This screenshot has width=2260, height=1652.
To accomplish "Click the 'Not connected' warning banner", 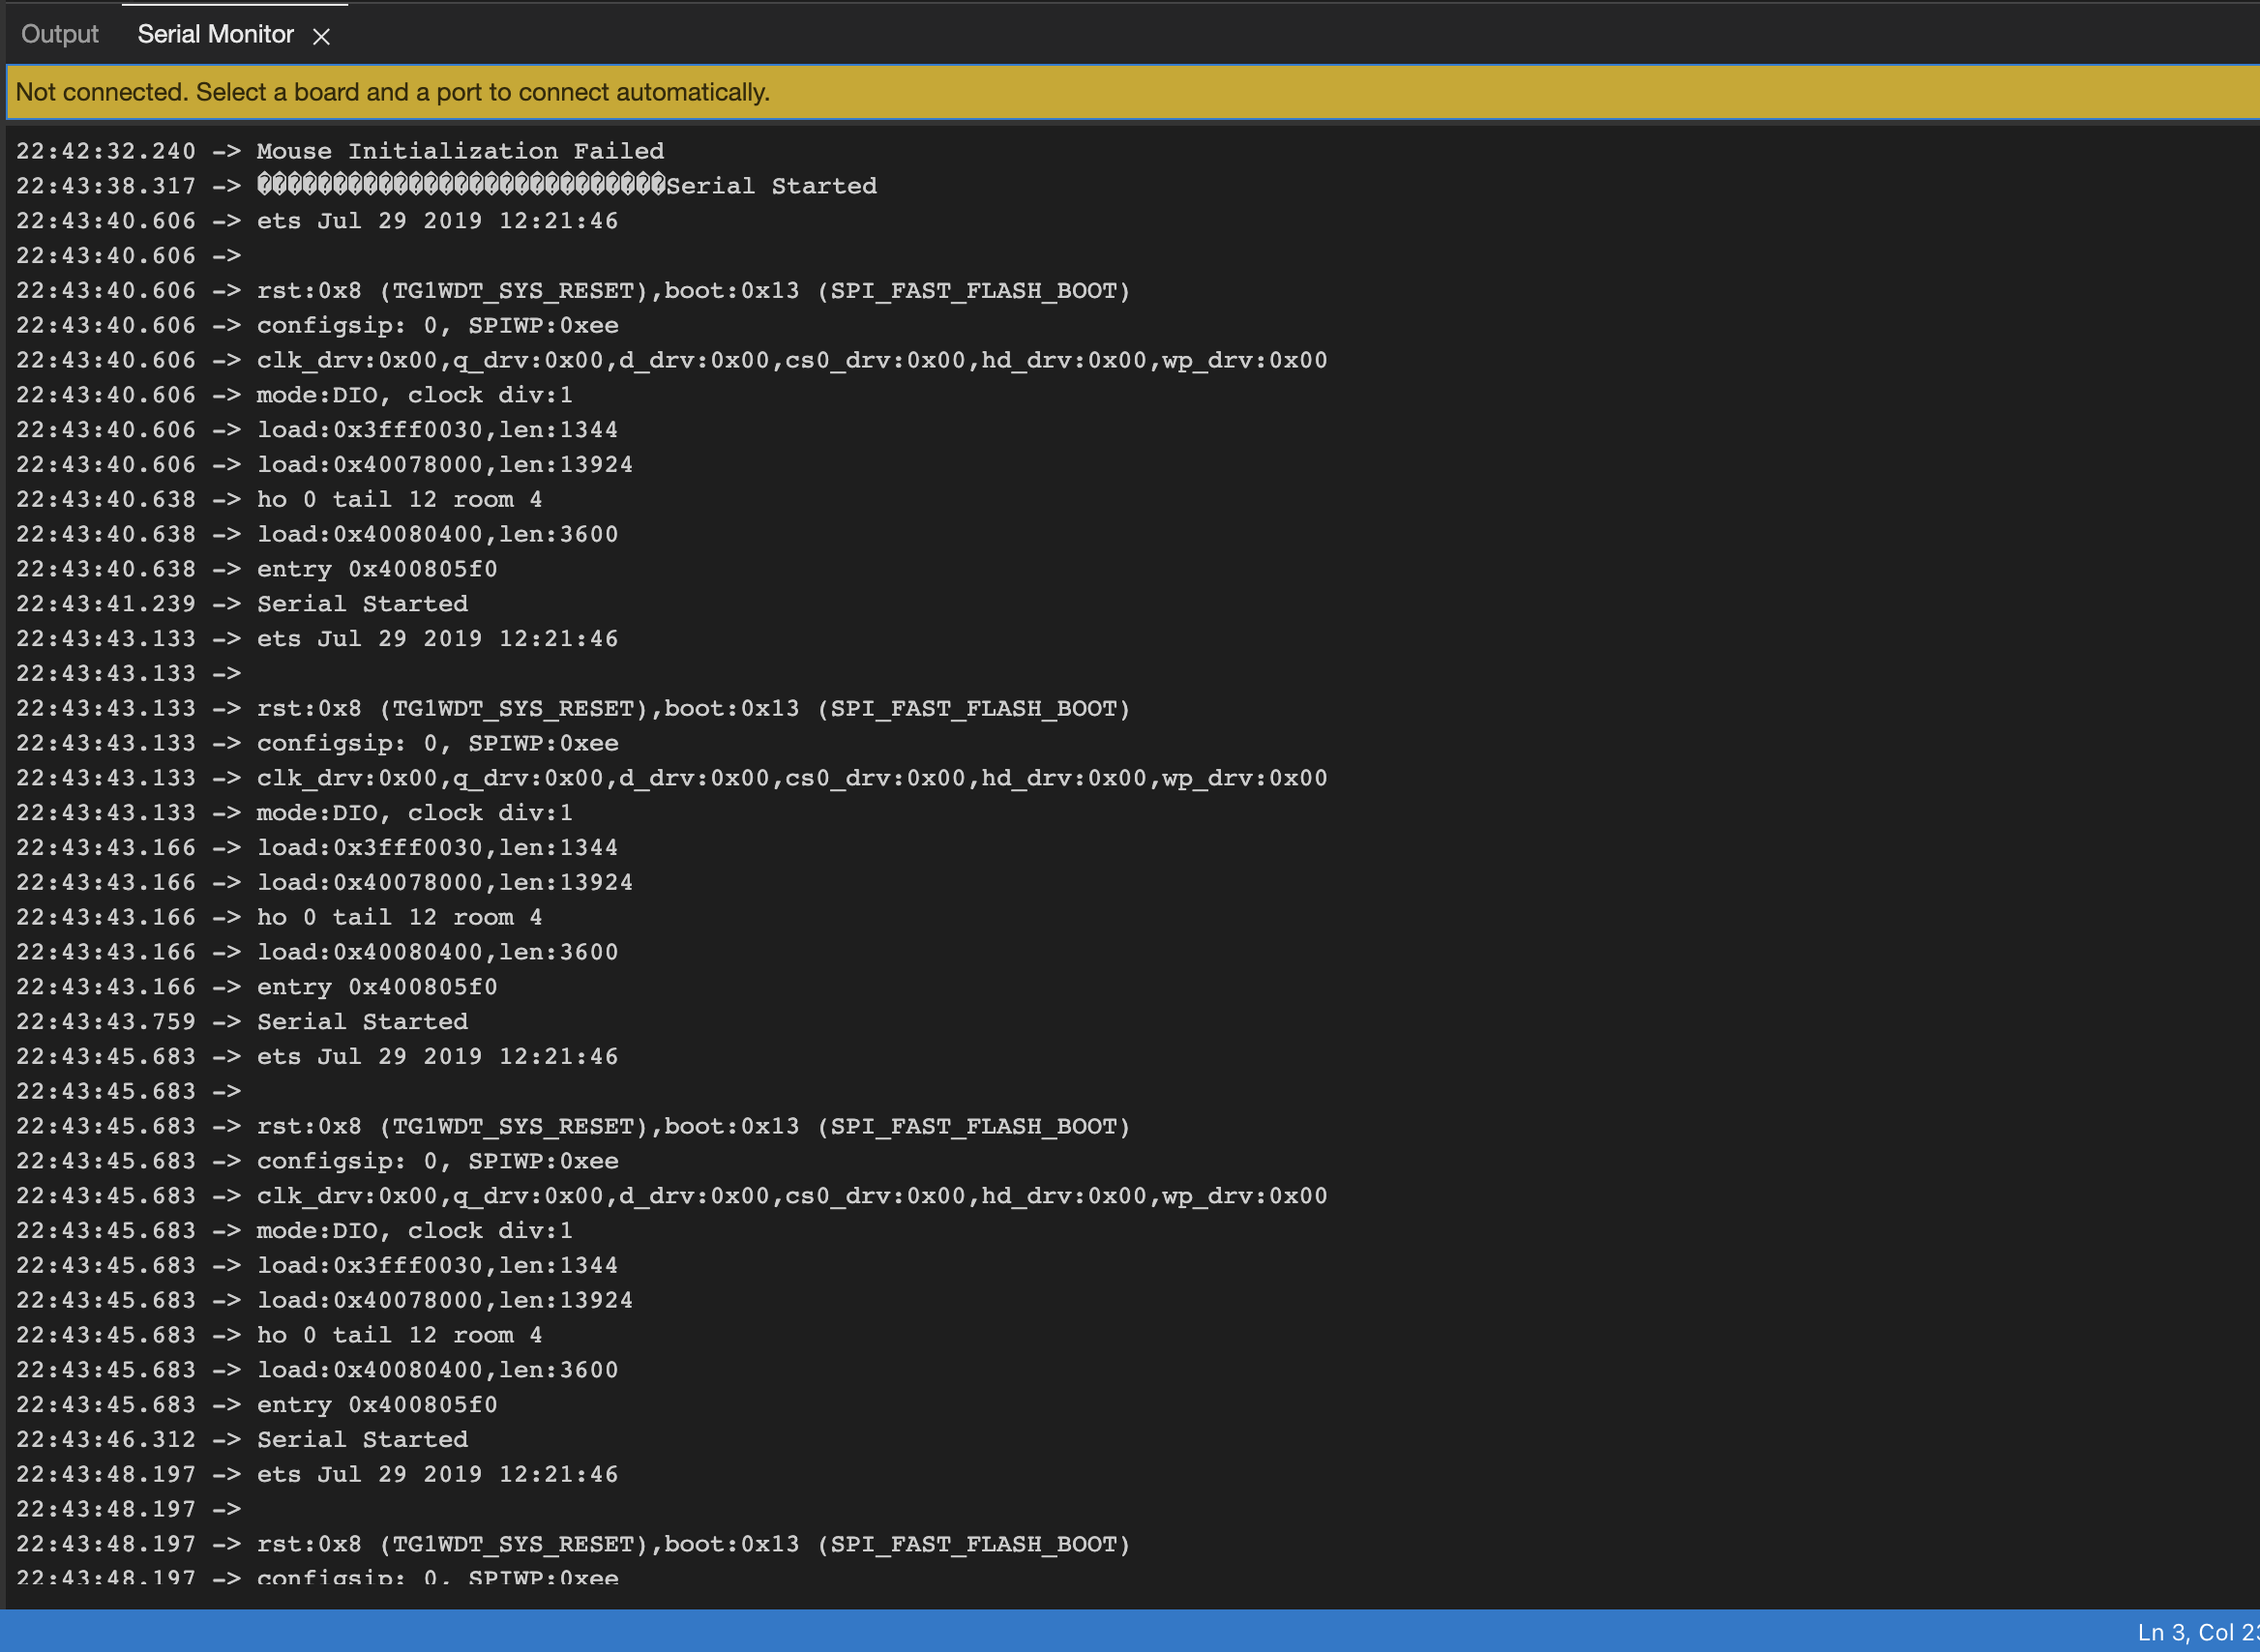I will (392, 92).
